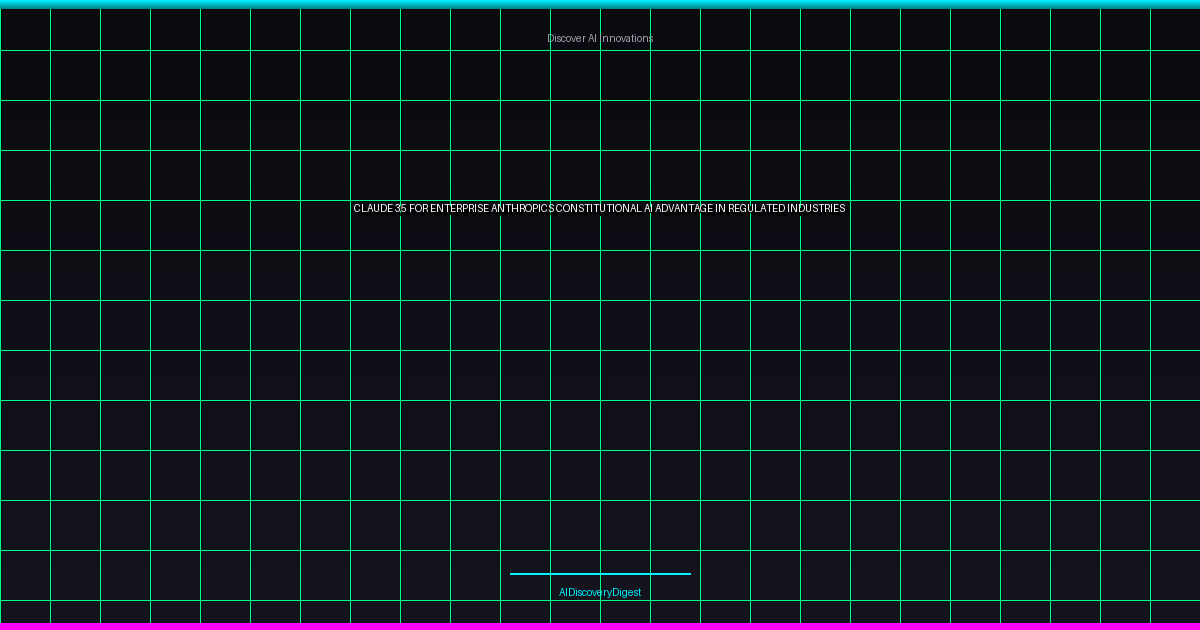Click the "Discover AI Innovations" tagline
The width and height of the screenshot is (1200, 630).
pyautogui.click(x=600, y=38)
